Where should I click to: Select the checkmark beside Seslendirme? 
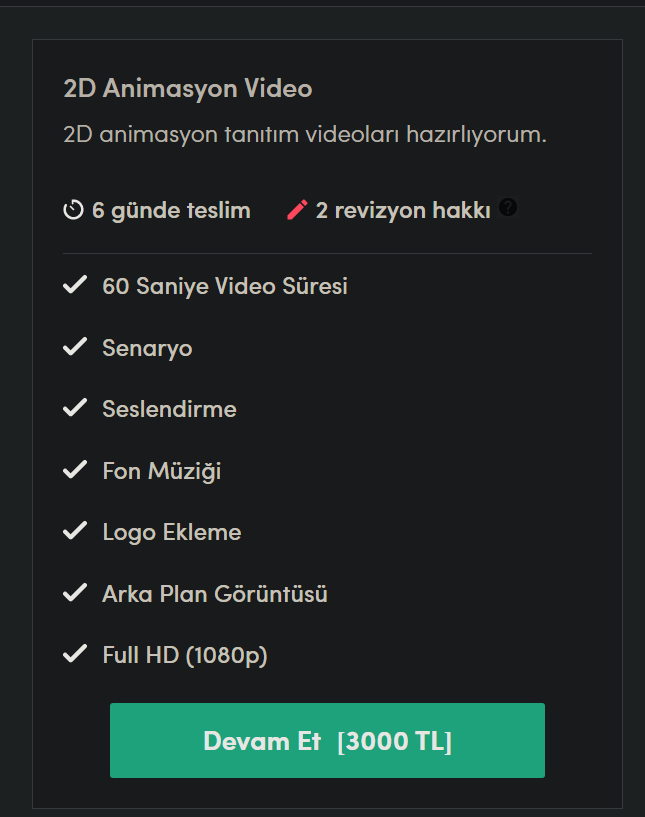[x=75, y=408]
